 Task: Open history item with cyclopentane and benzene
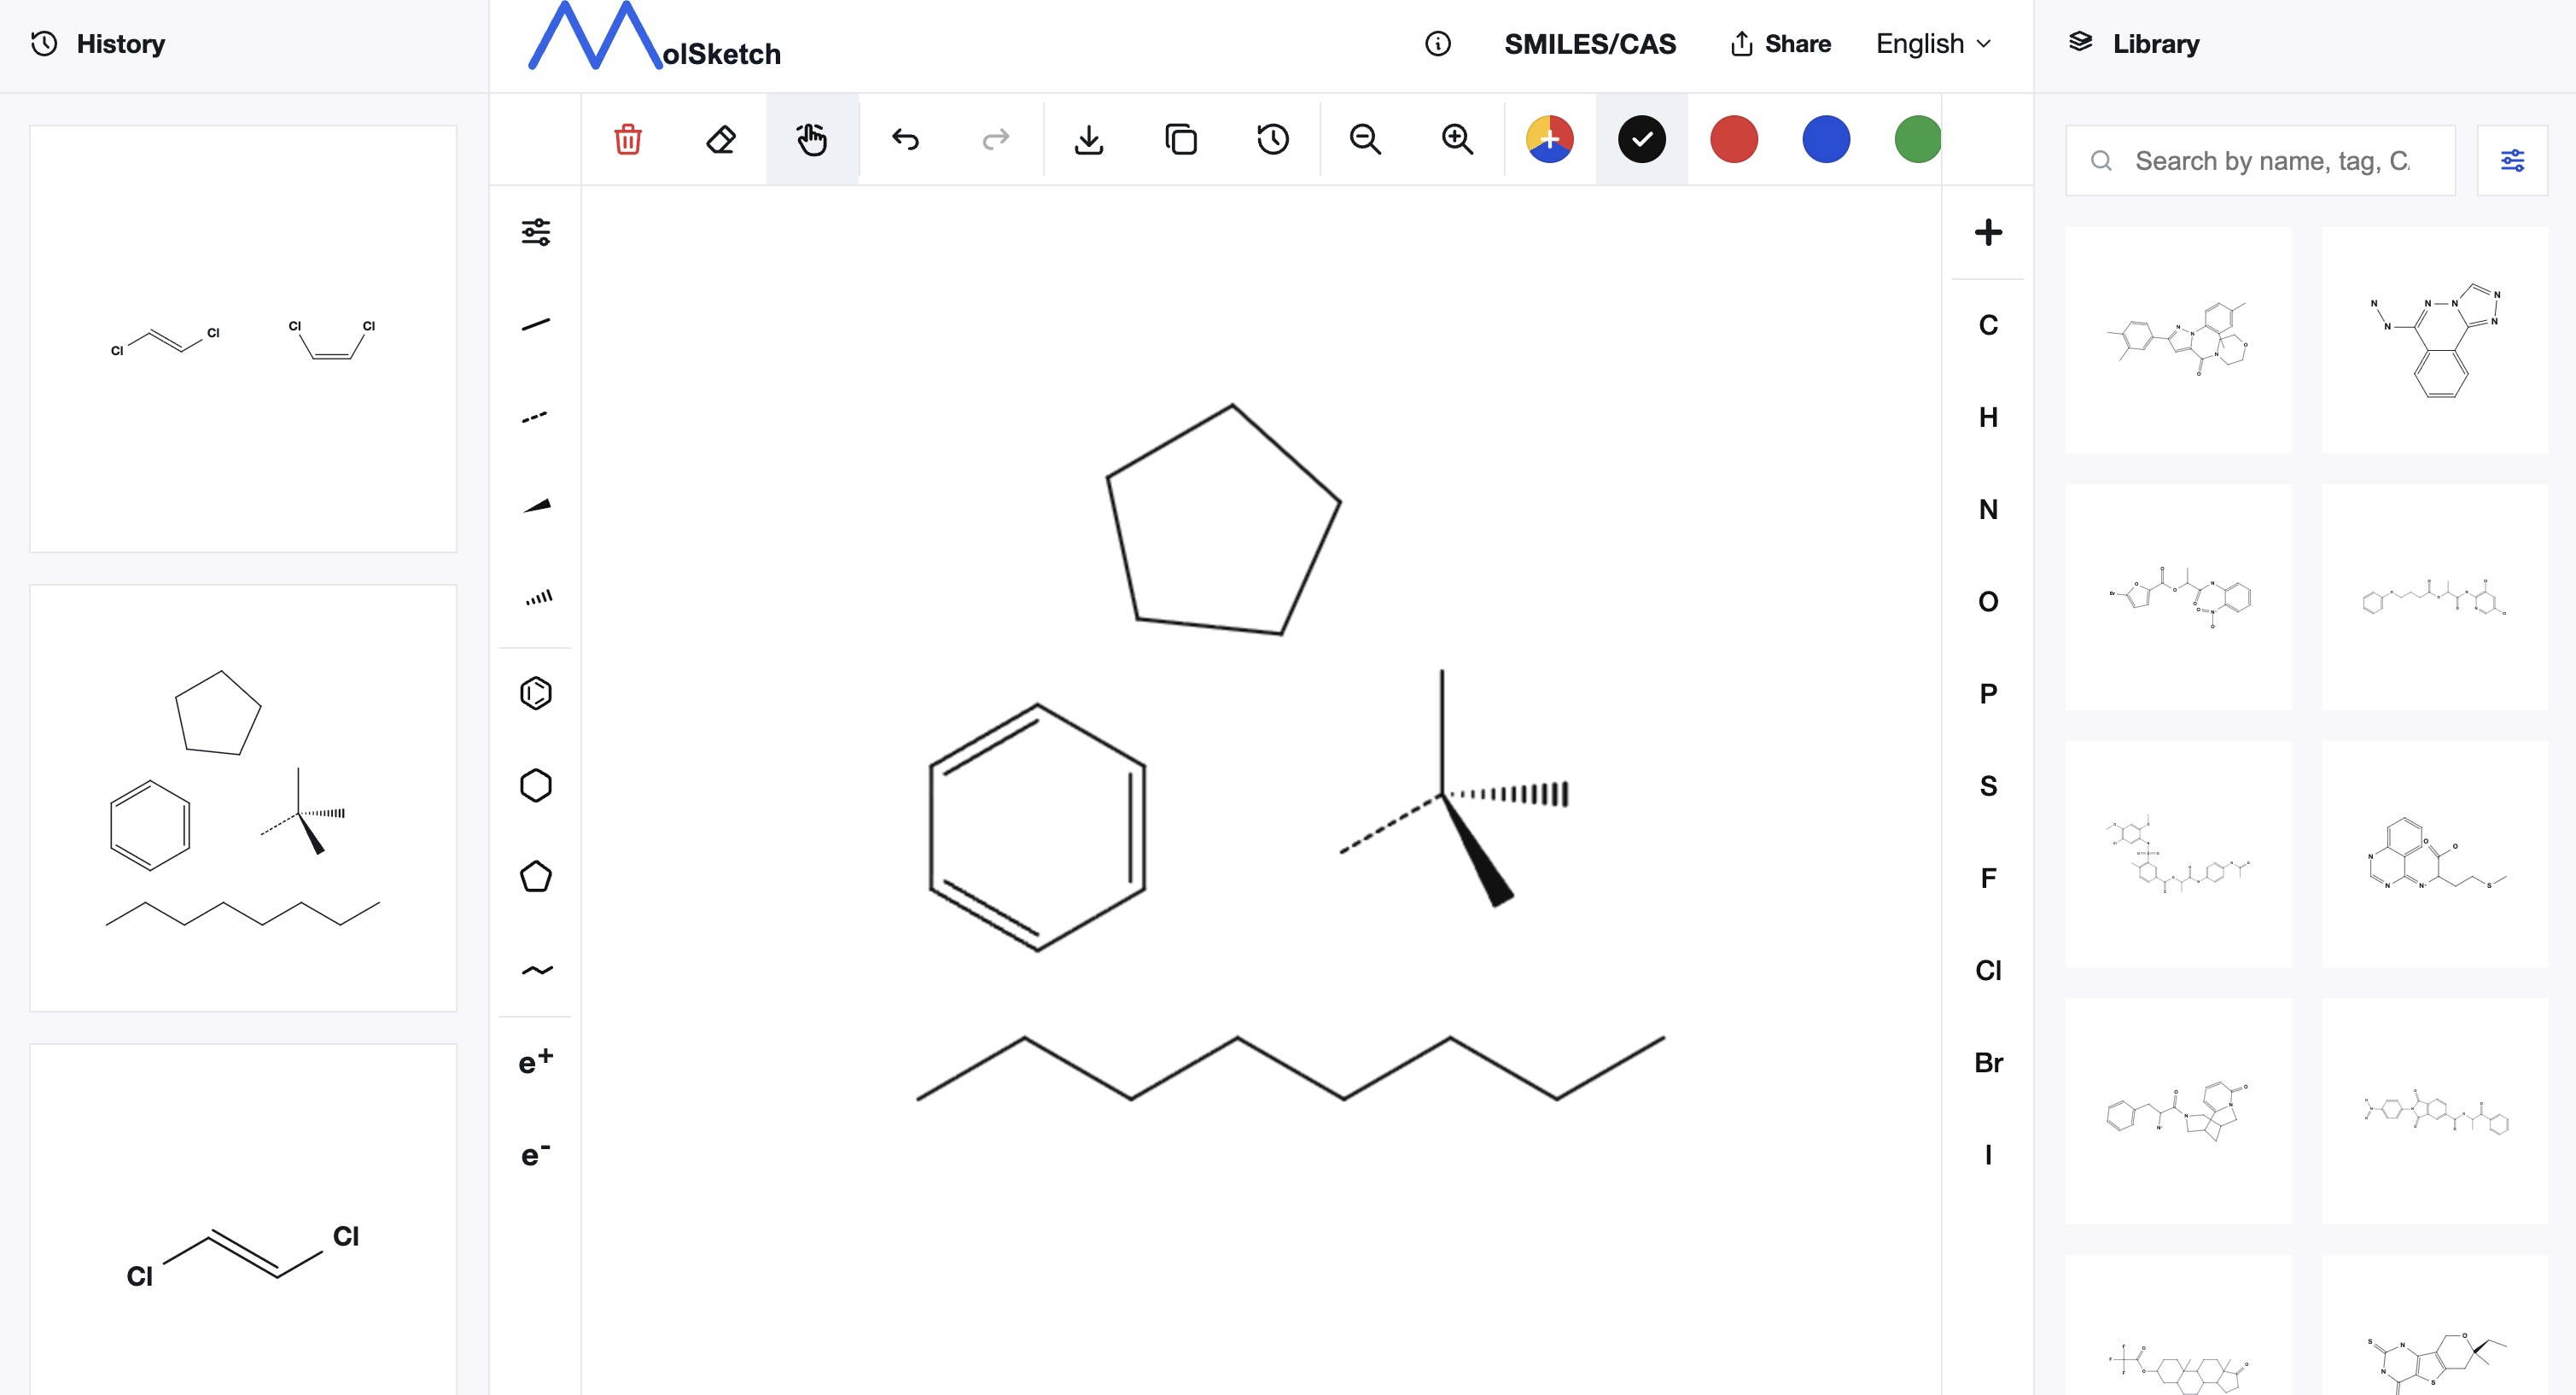pos(243,797)
